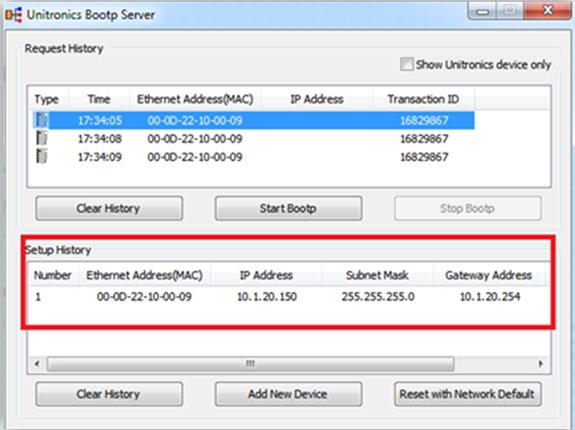575x430 pixels.
Task: Click the Setup History horizontal scrollbar thumb
Action: coord(250,364)
